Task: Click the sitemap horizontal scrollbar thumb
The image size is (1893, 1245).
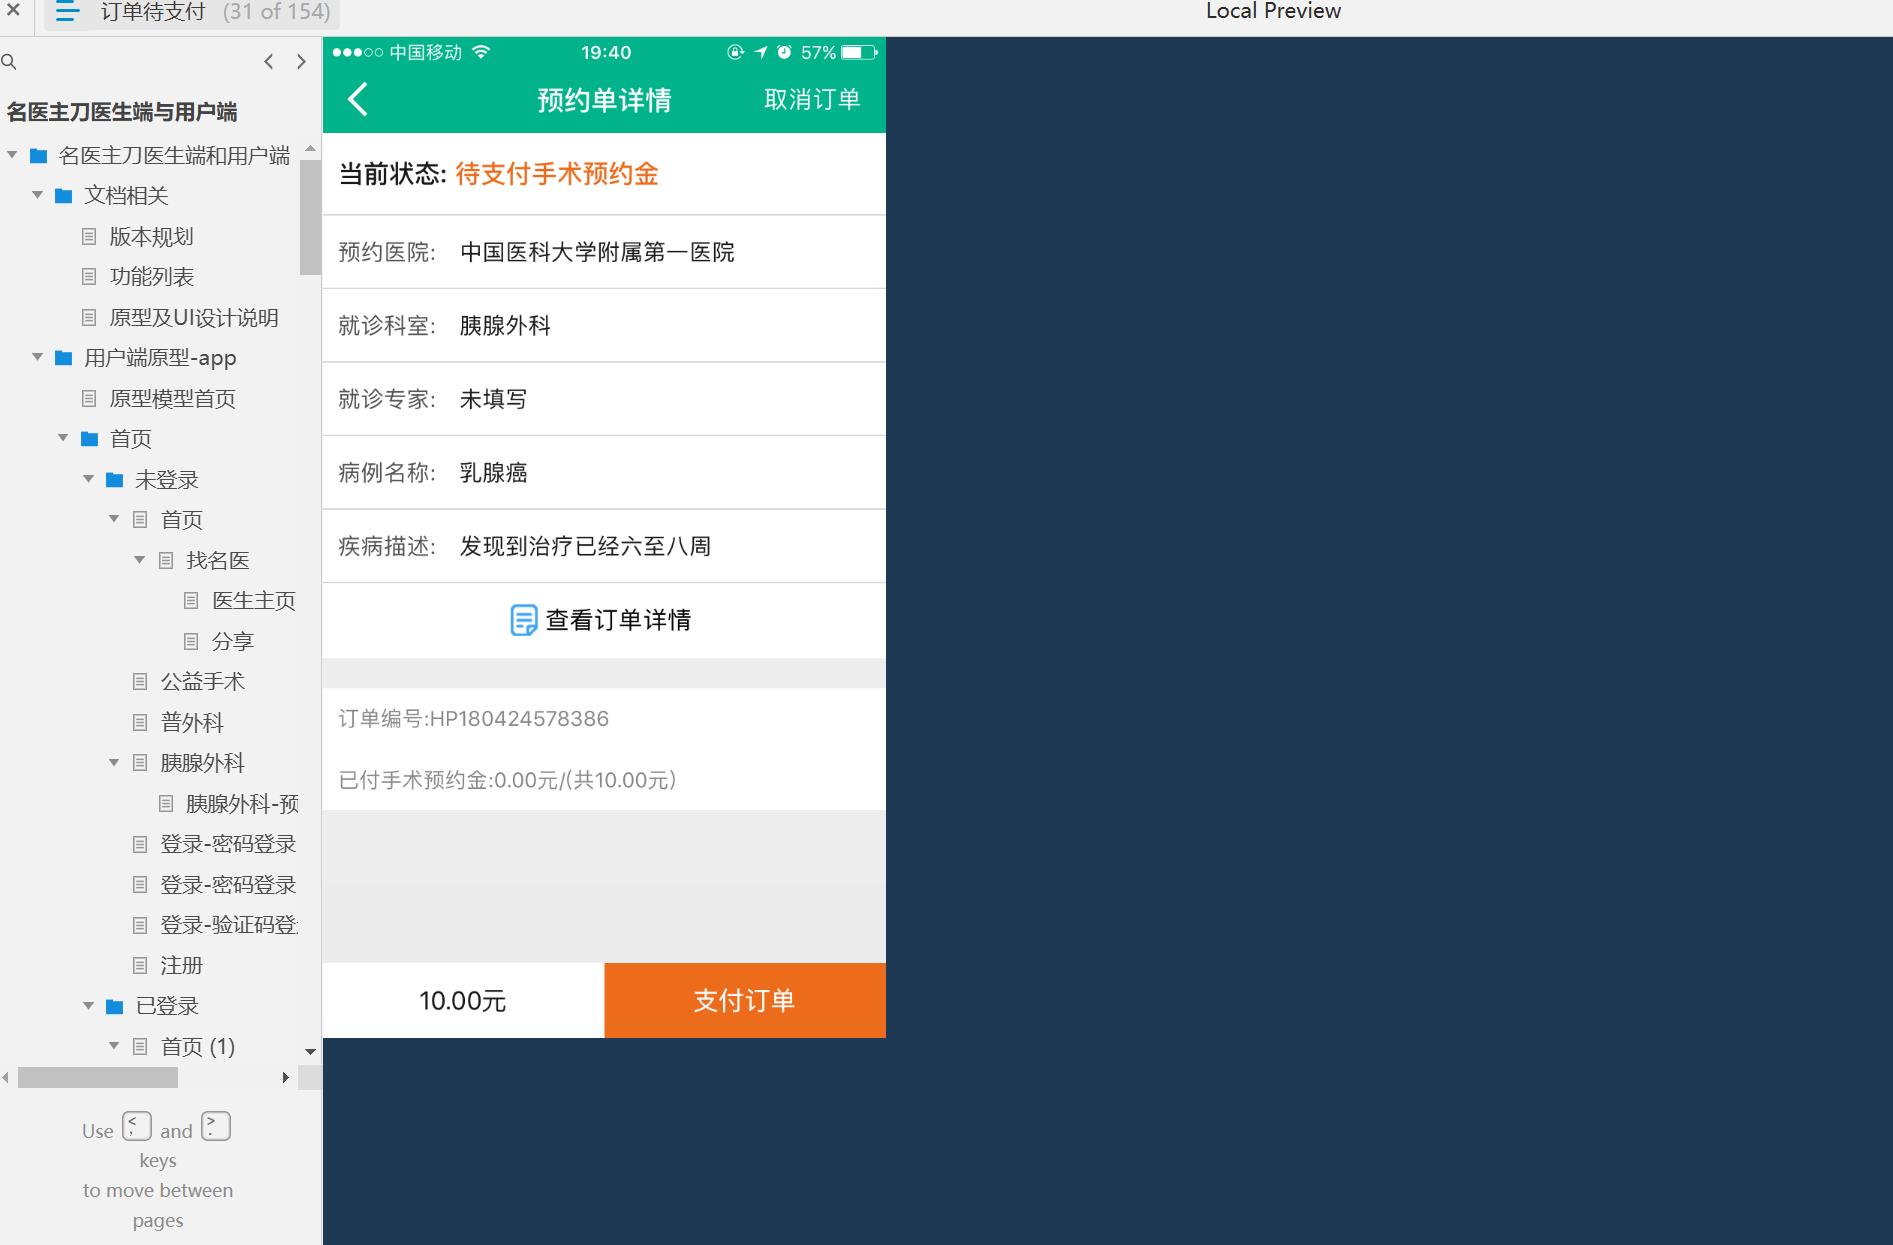Action: 98,1077
